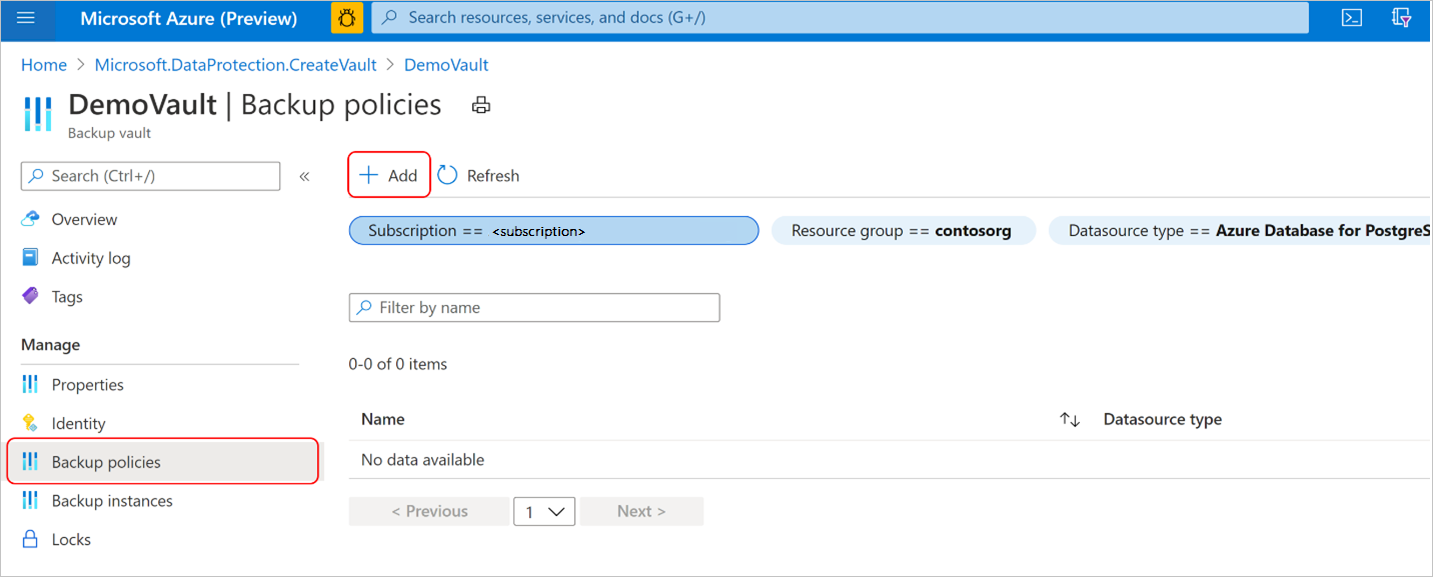Open the portal hamburger menu
The height and width of the screenshot is (577, 1433).
[26, 18]
